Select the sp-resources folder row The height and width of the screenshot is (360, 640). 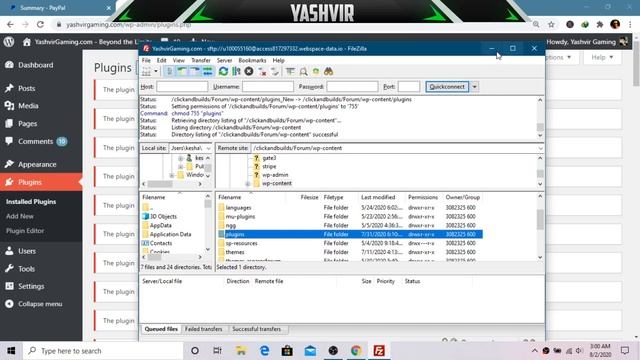coord(350,243)
